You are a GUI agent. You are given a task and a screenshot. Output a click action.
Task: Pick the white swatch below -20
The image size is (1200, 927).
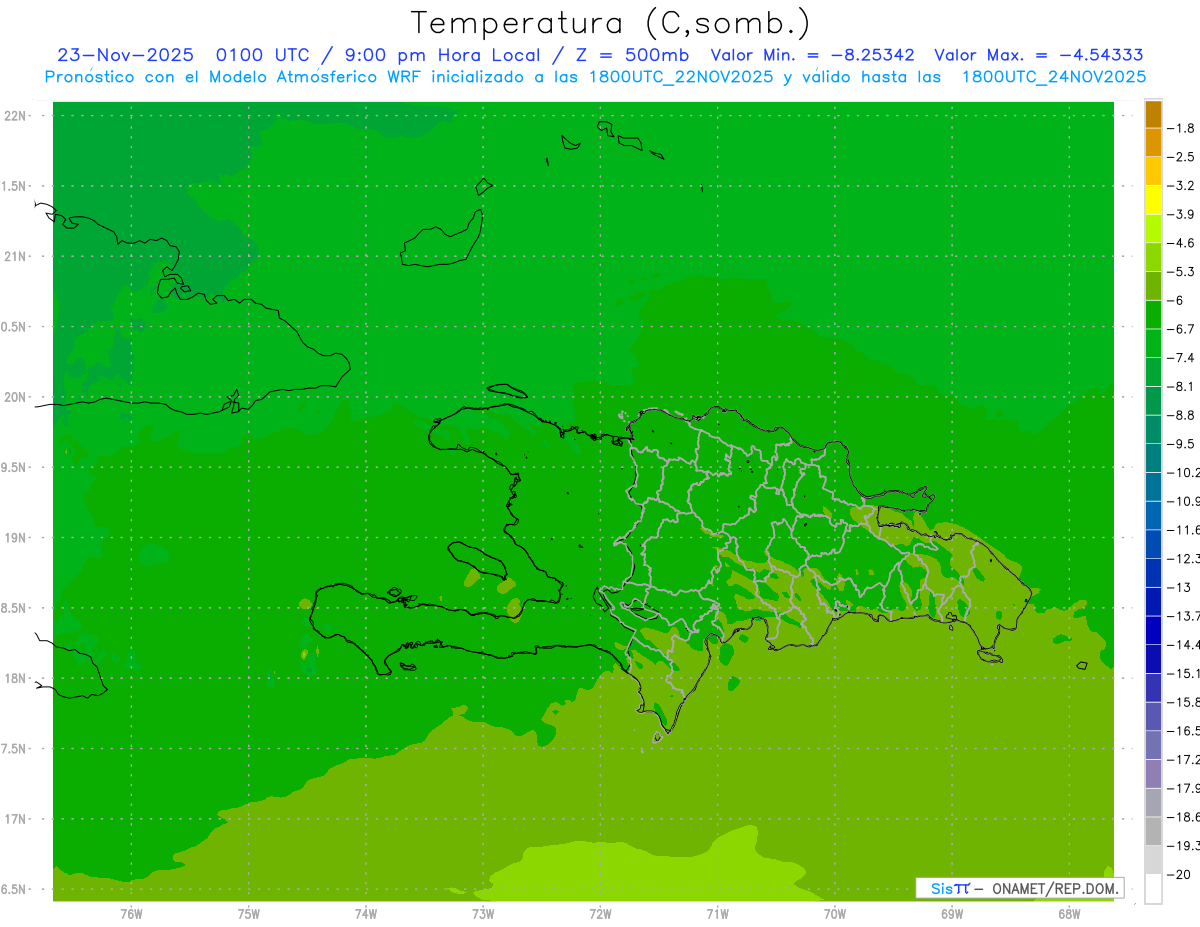click(x=1153, y=889)
